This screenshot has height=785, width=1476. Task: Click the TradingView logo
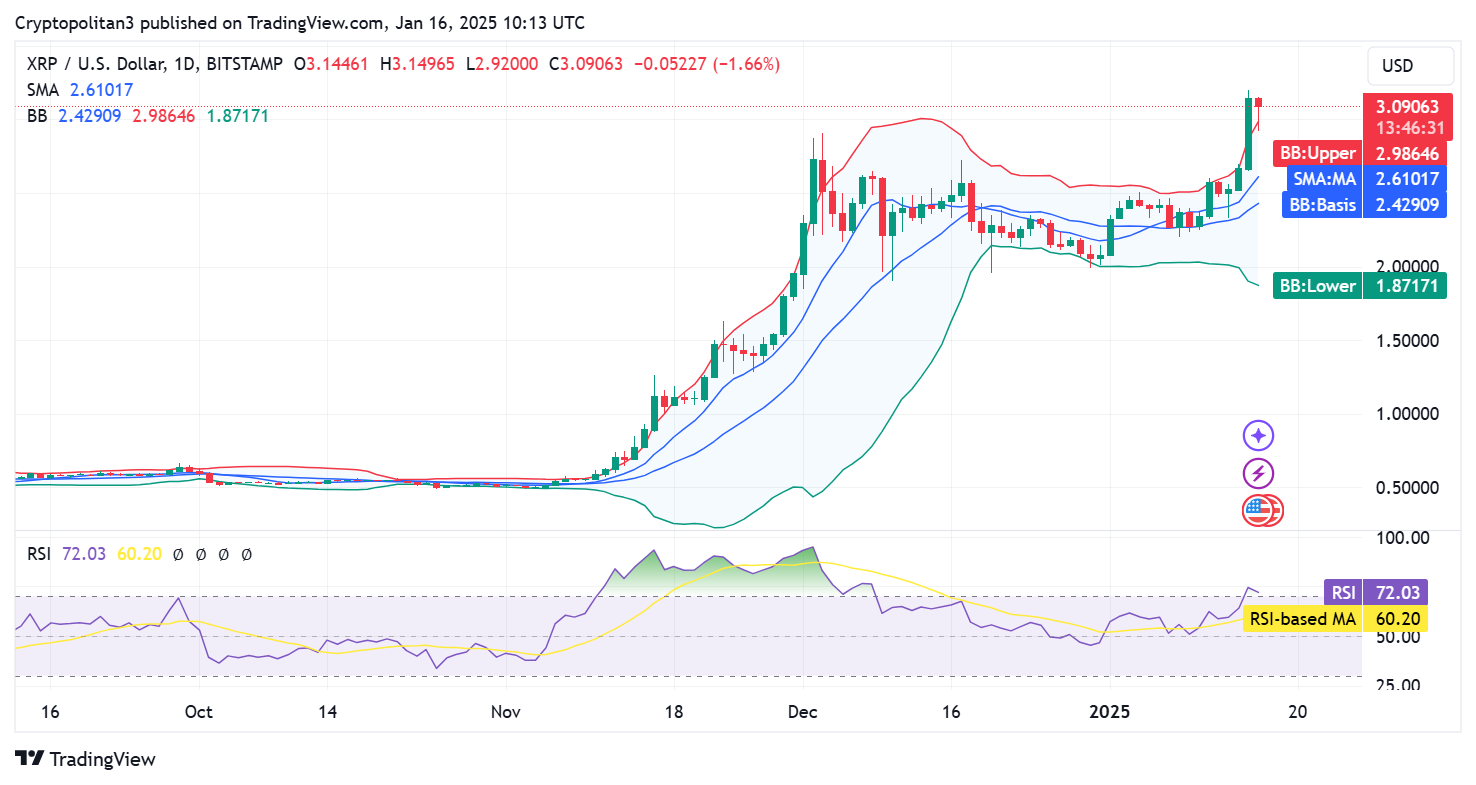[85, 759]
